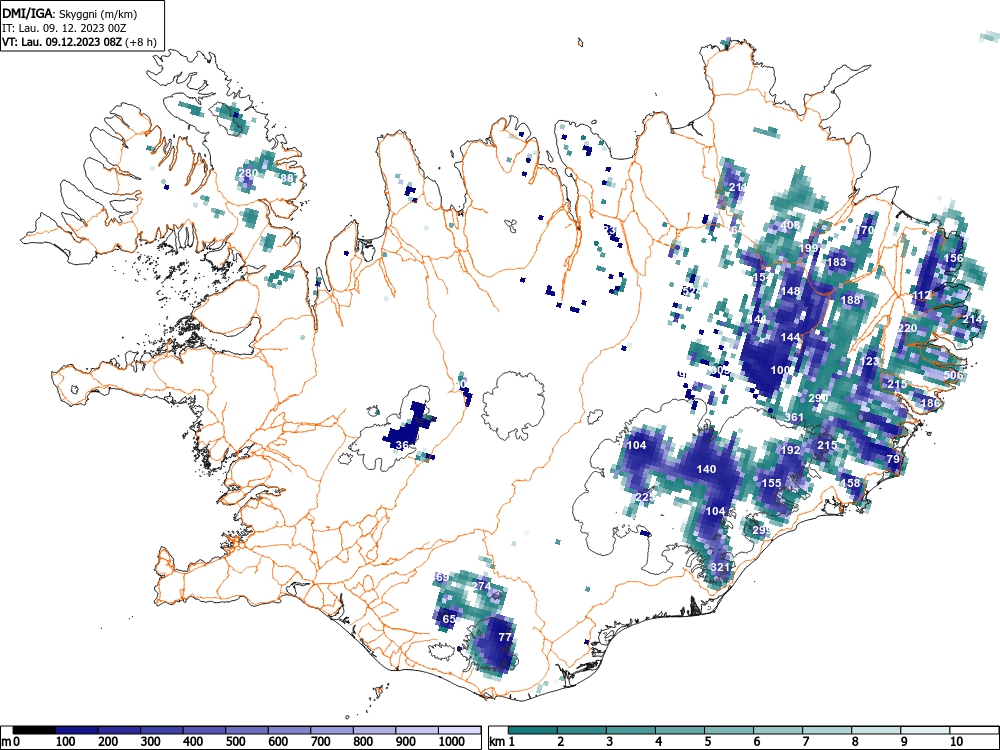Click the black 0–100 m legend swatch

pyautogui.click(x=34, y=730)
